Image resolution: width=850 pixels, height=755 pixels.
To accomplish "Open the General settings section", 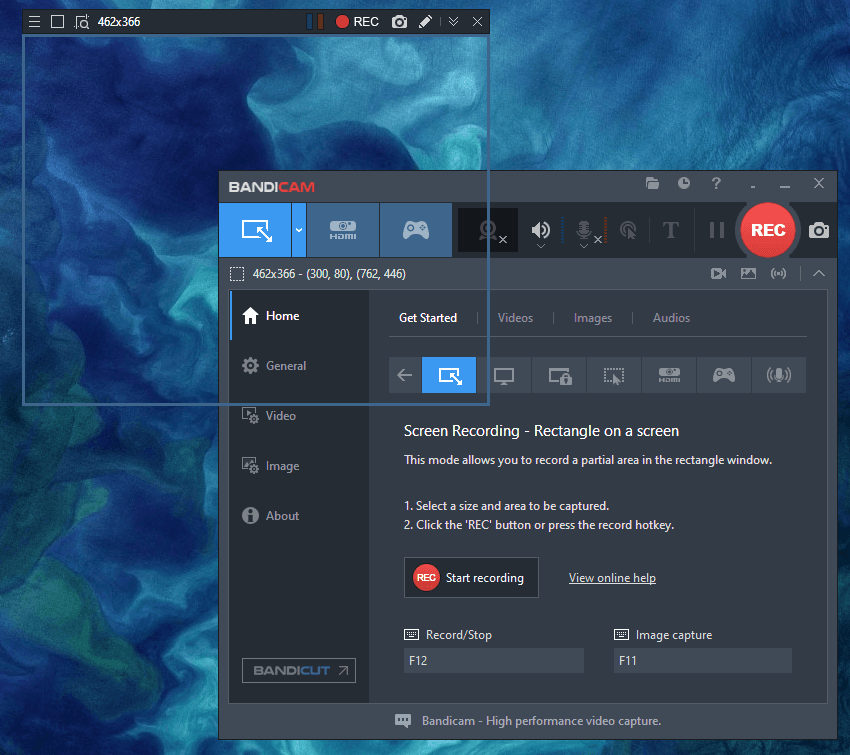I will pos(285,366).
